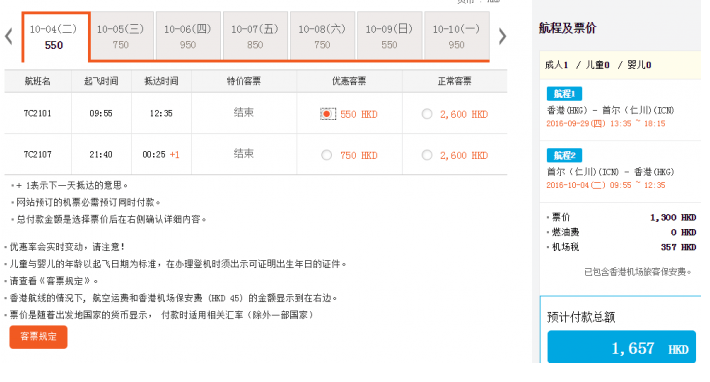Click the 起飞时间 column header

pyautogui.click(x=101, y=81)
